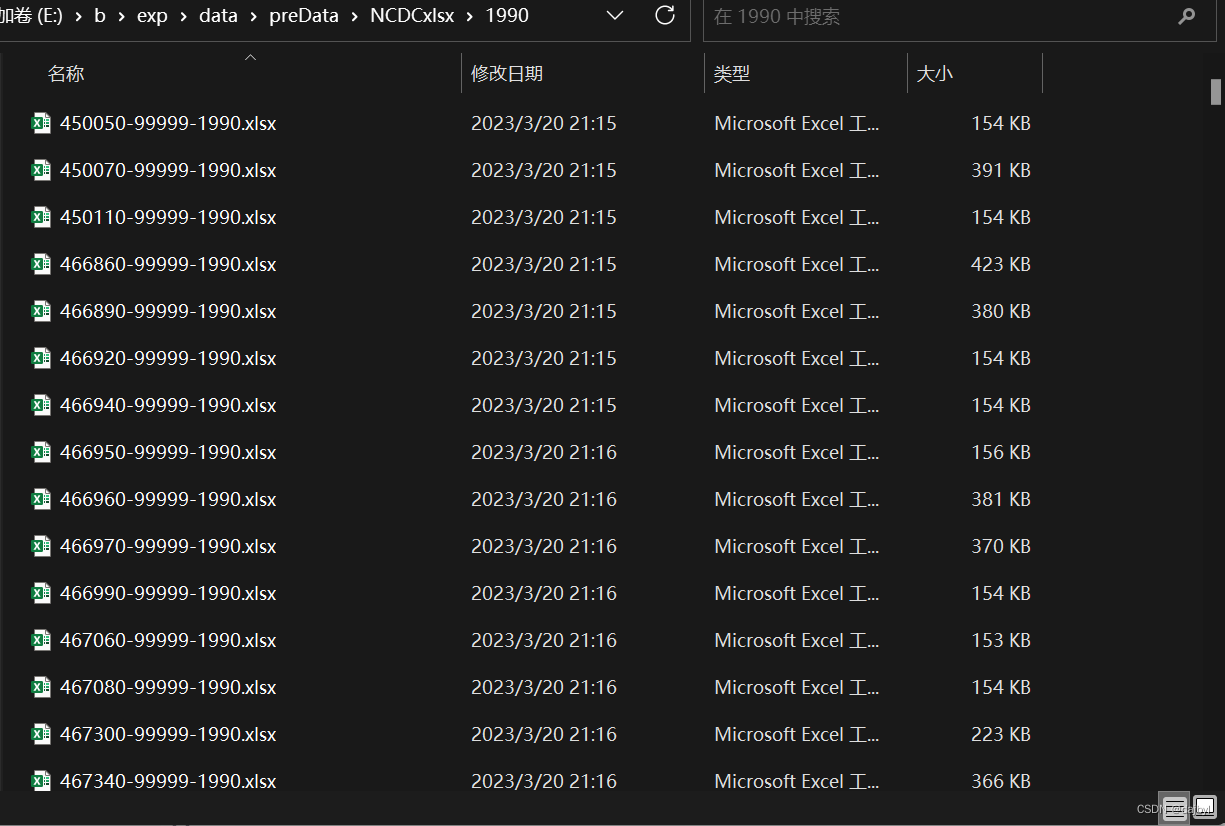Select file name 466950-99999-1990.xlsx
Image resolution: width=1225 pixels, height=826 pixels.
click(168, 453)
